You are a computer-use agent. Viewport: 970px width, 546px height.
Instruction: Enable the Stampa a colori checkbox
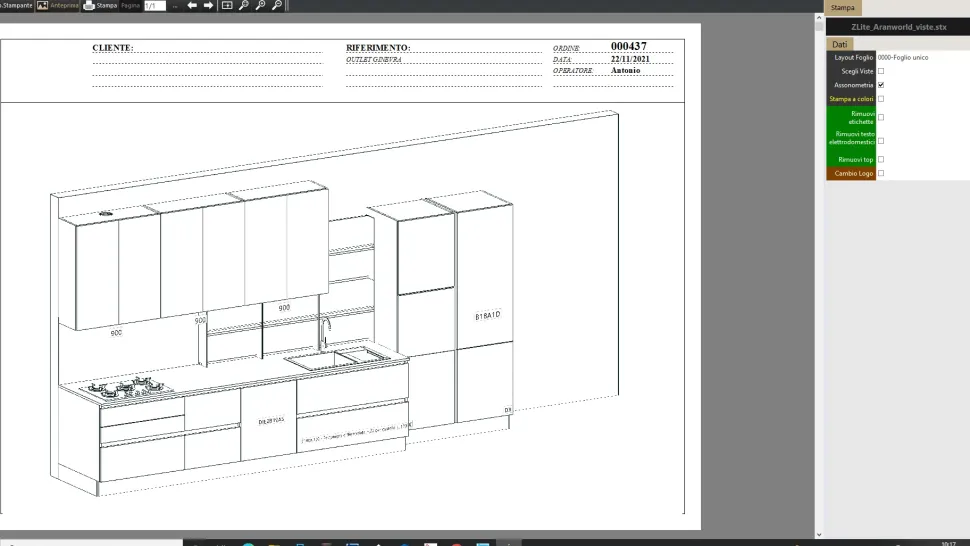[881, 99]
